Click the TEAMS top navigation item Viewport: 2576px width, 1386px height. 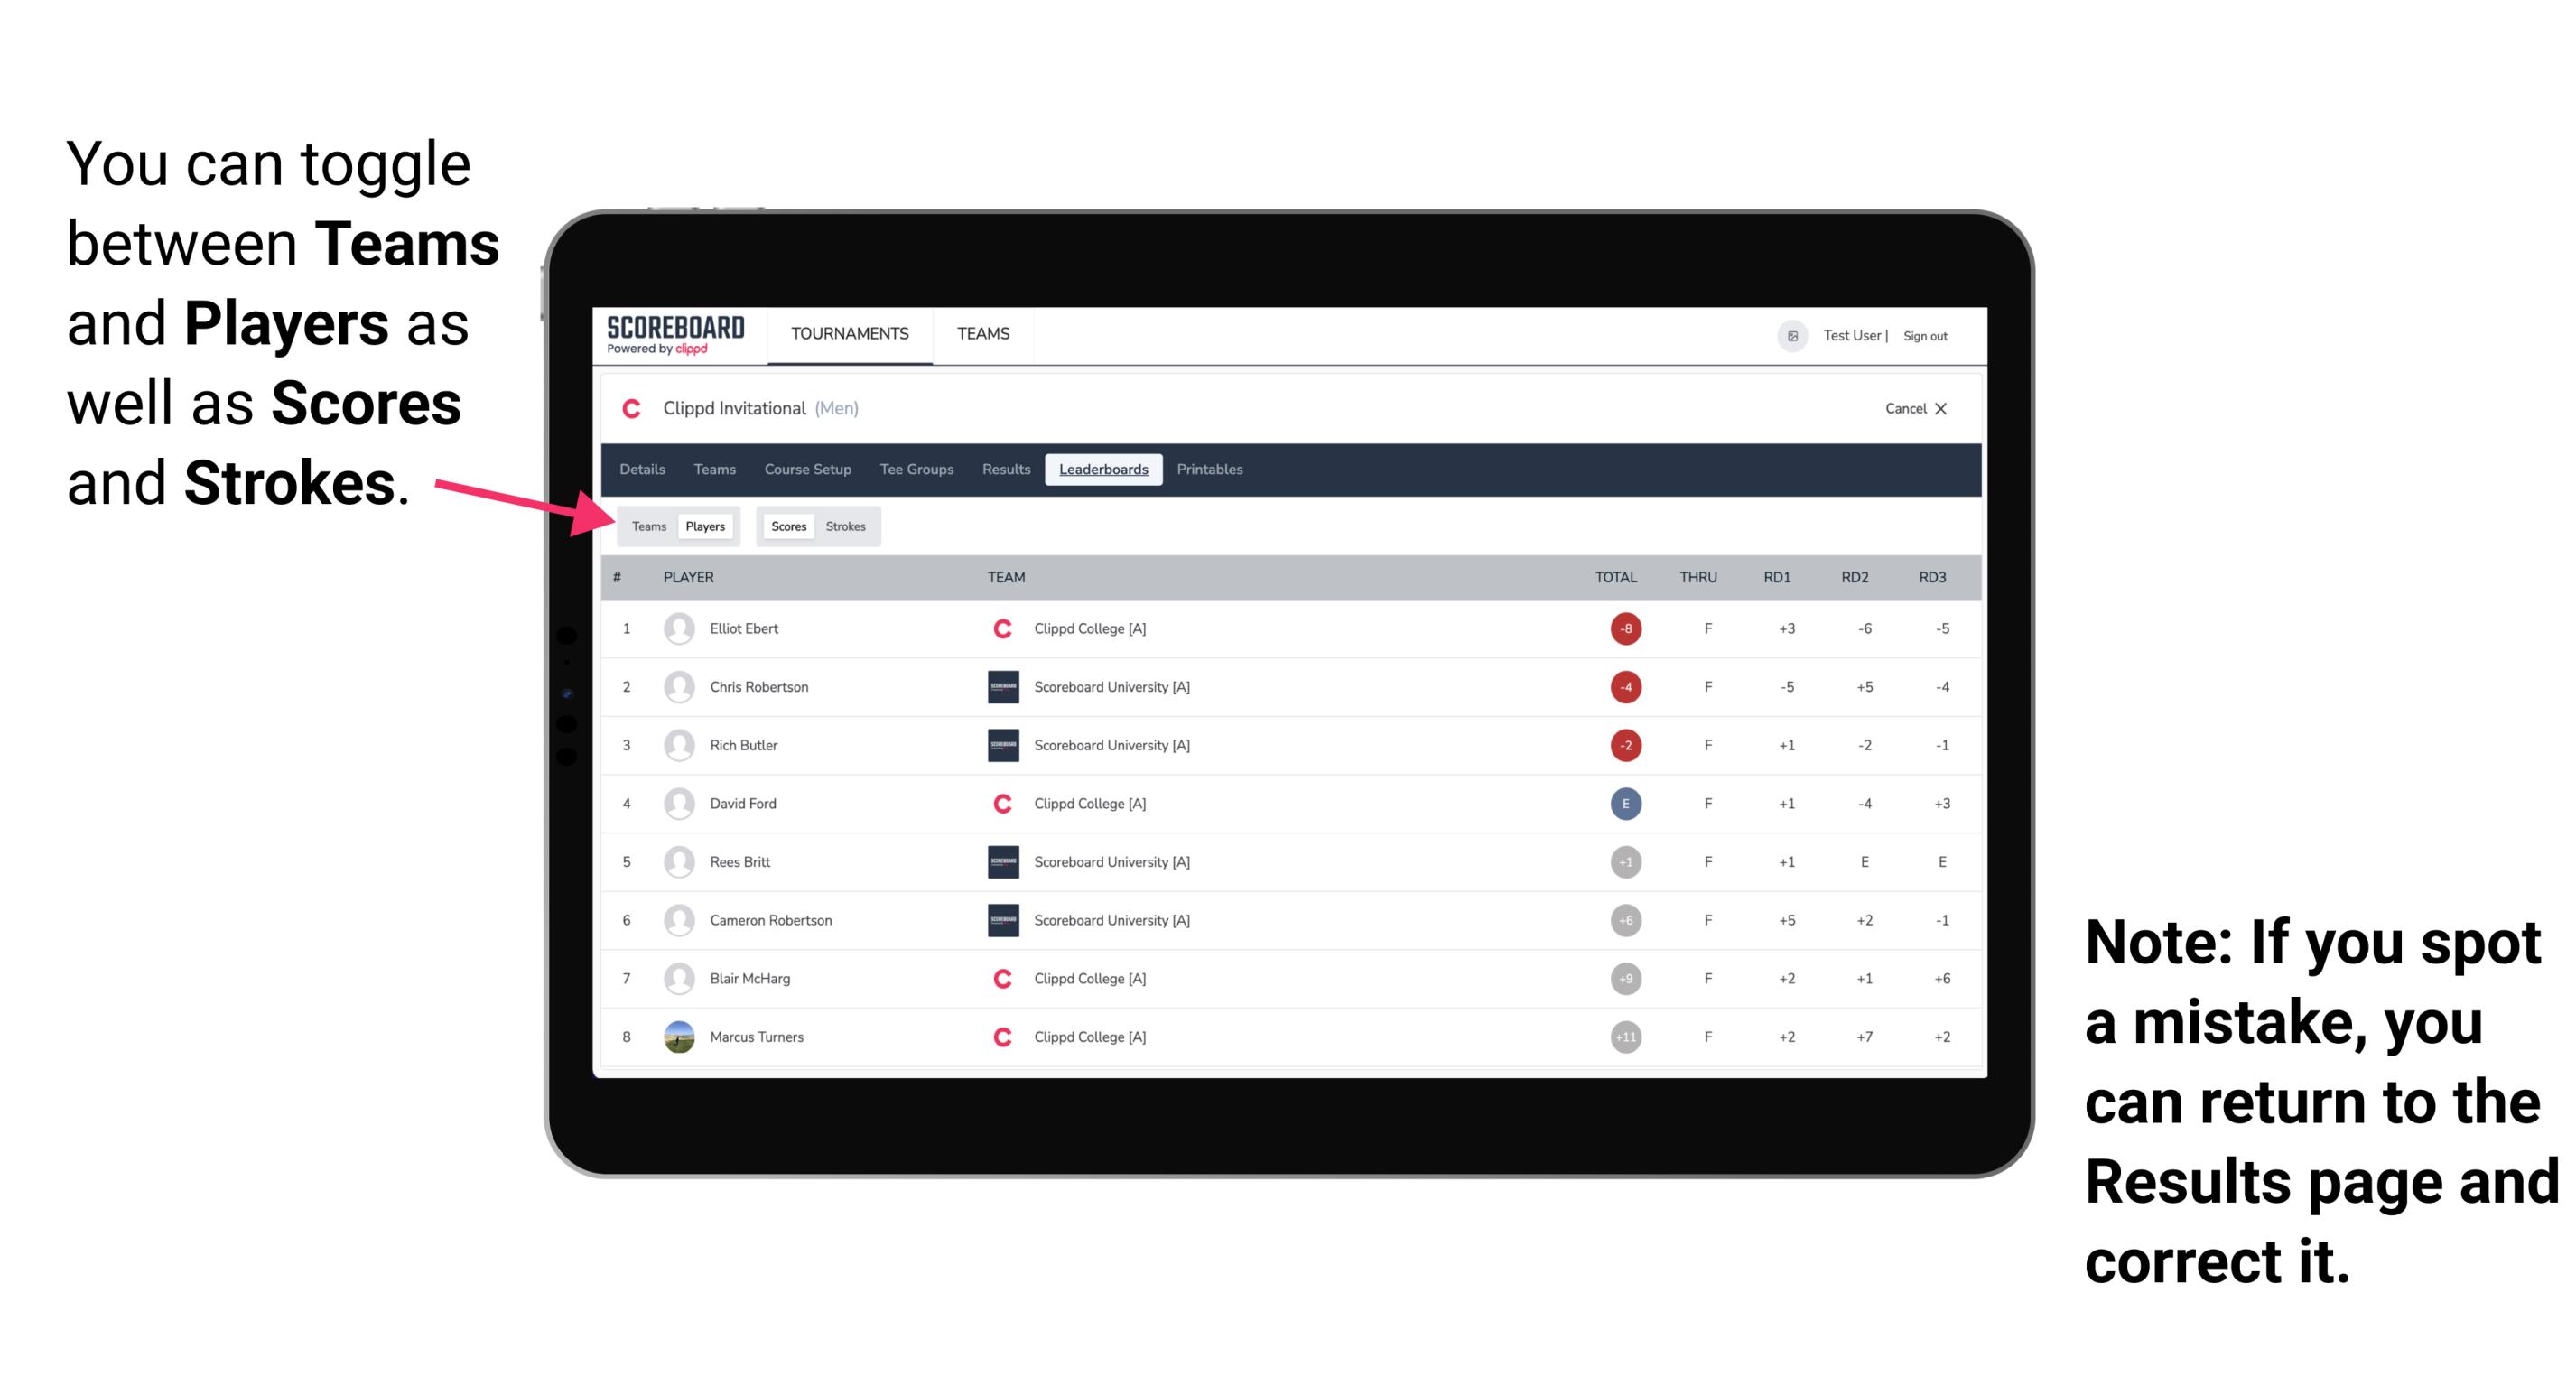981,335
